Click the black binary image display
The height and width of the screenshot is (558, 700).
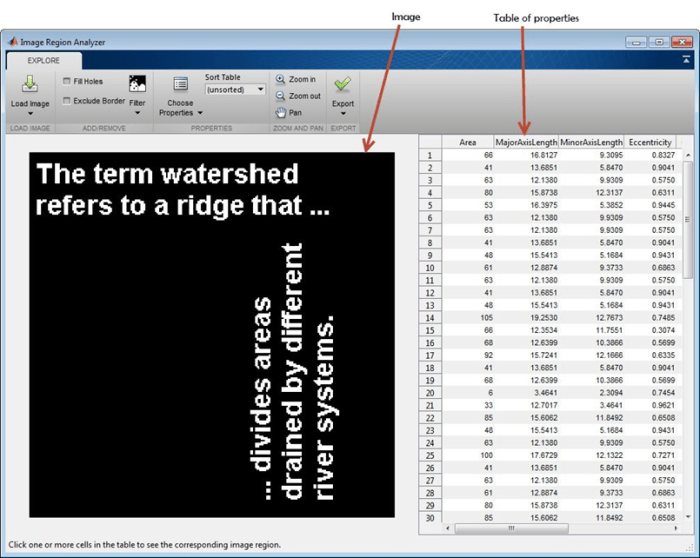212,335
